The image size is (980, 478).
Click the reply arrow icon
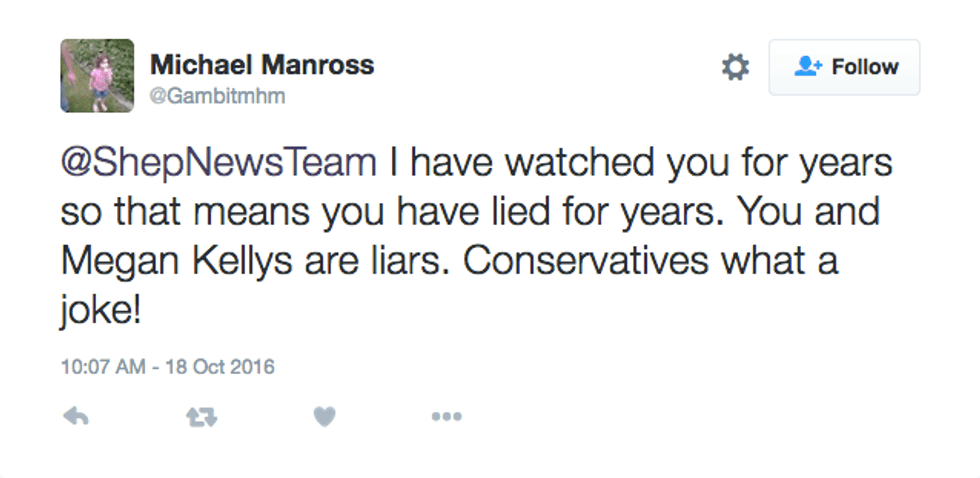coord(76,417)
